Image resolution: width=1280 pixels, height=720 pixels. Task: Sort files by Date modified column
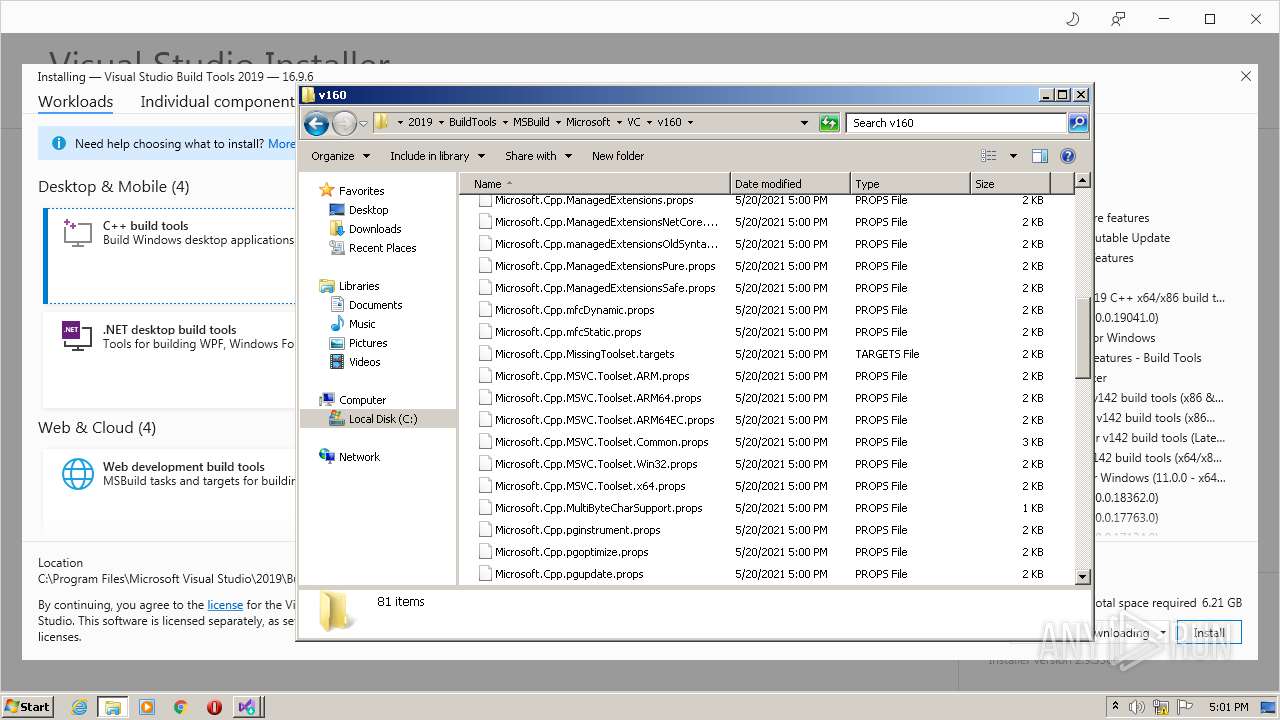click(790, 184)
